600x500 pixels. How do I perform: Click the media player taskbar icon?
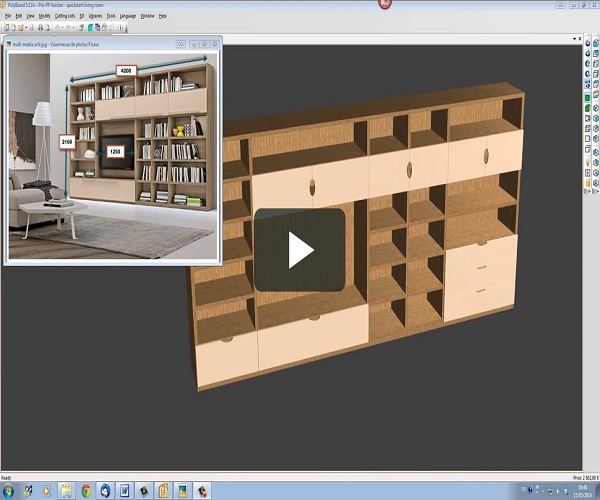[x=47, y=491]
